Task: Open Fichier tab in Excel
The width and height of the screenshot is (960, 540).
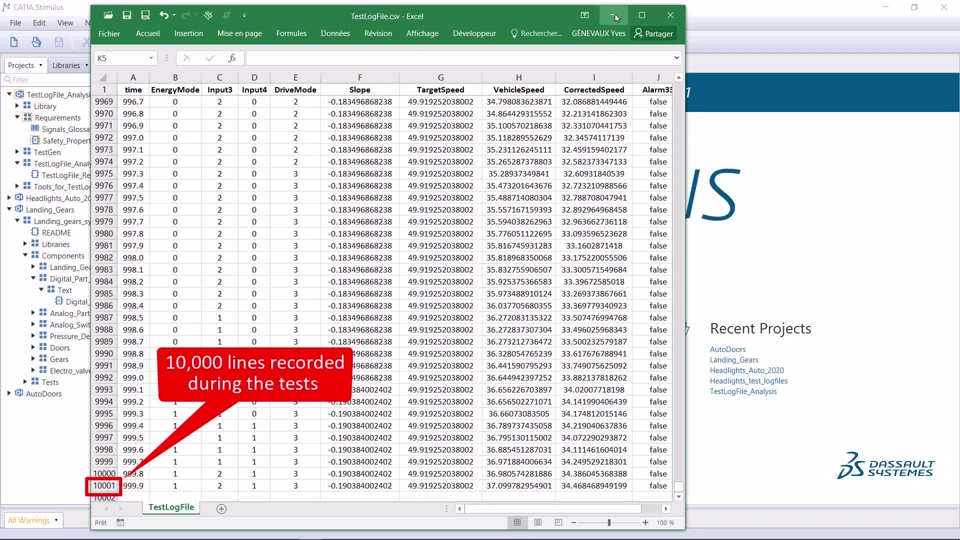Action: click(x=109, y=34)
